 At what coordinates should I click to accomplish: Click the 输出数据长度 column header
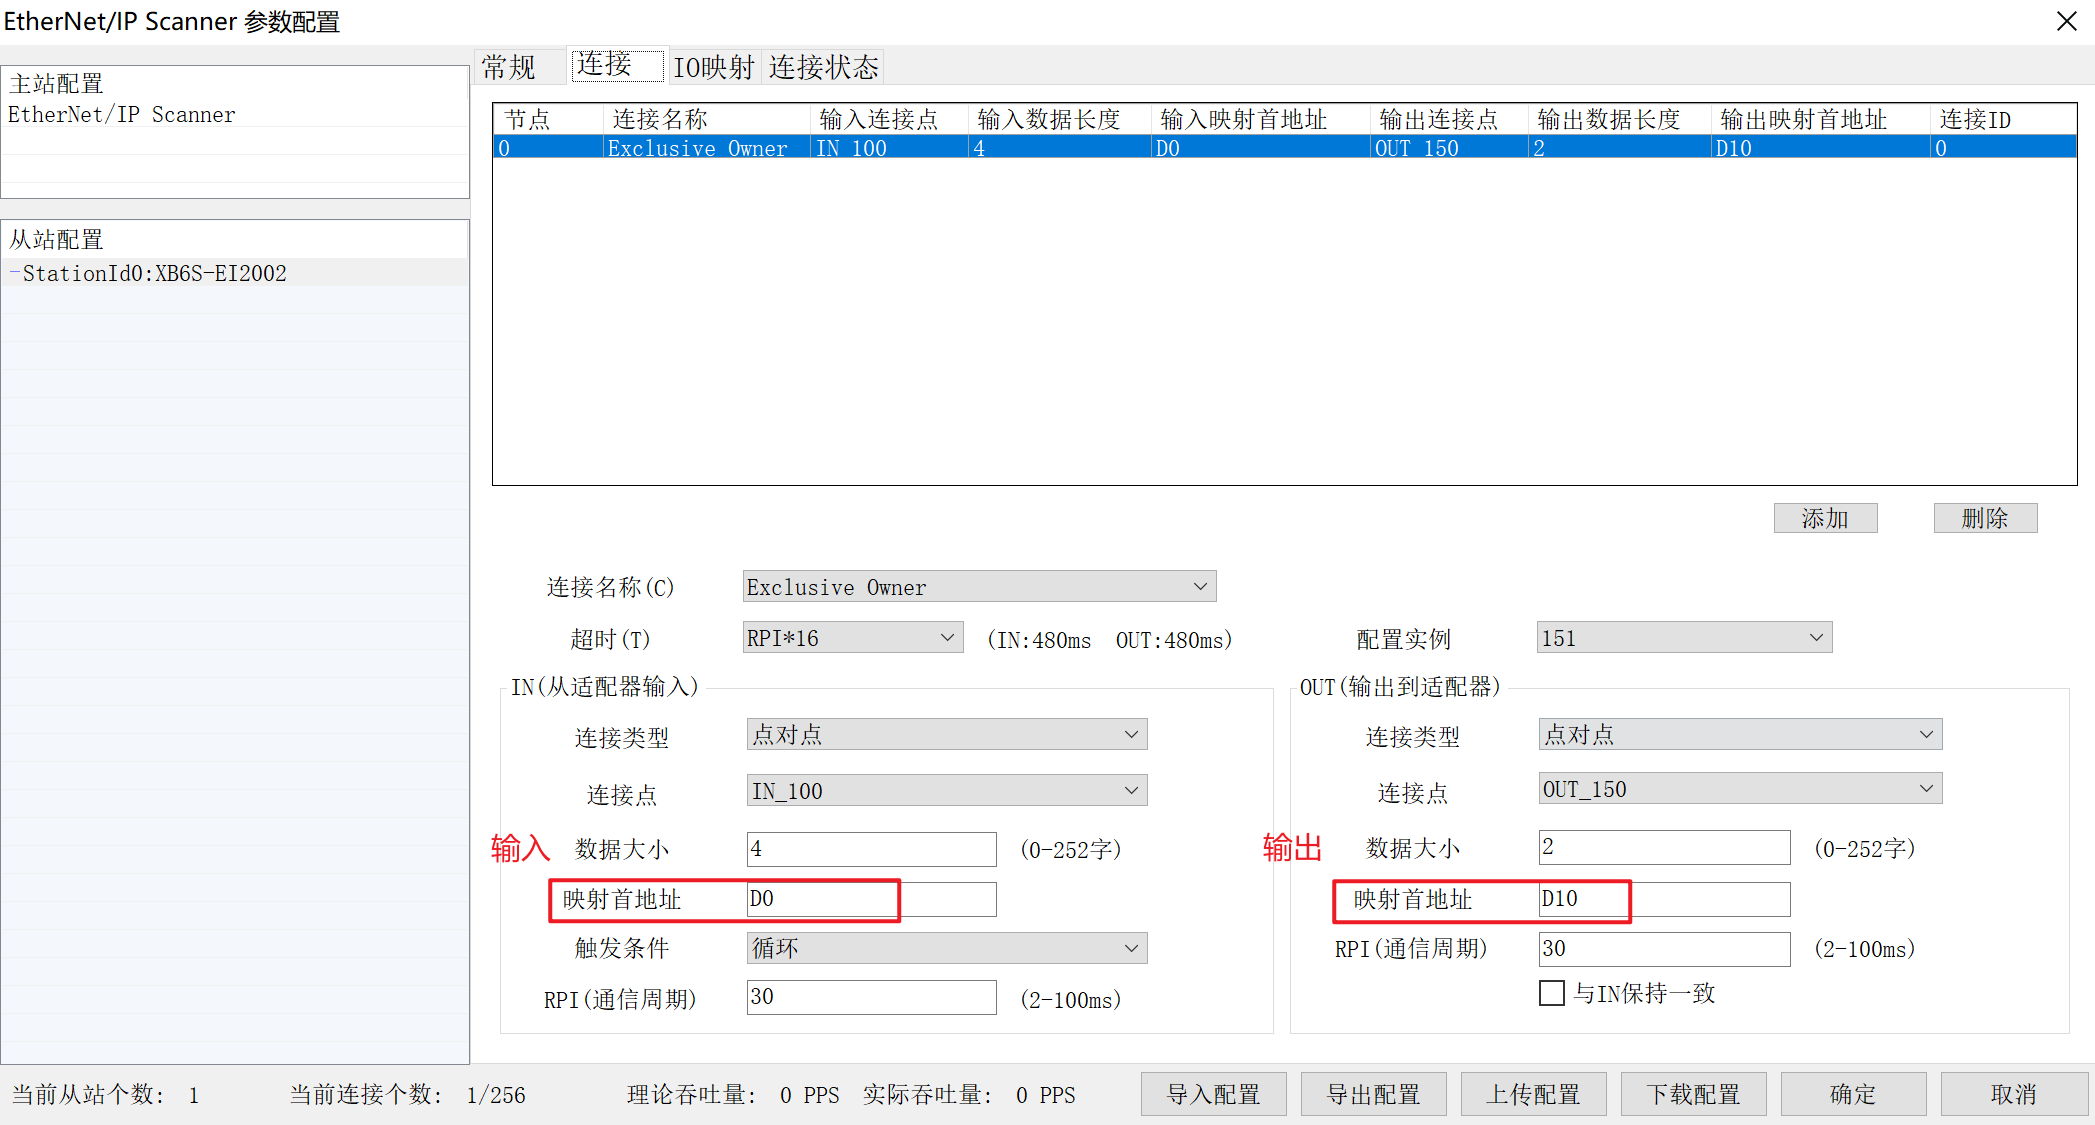point(1619,120)
